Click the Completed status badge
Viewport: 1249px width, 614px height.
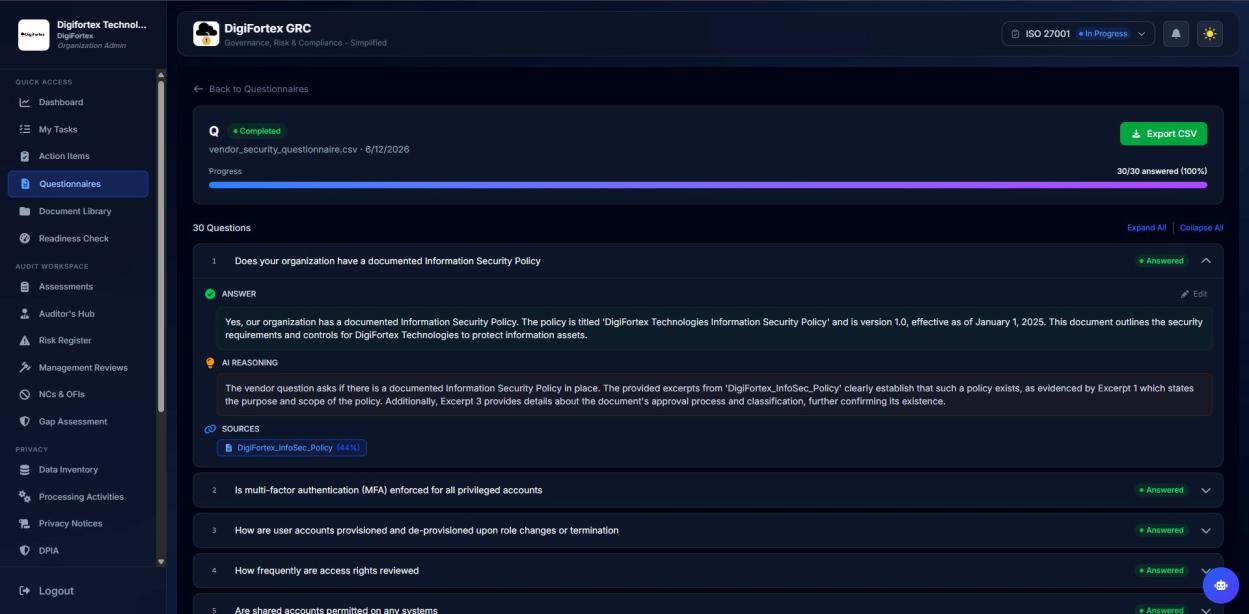tap(257, 131)
